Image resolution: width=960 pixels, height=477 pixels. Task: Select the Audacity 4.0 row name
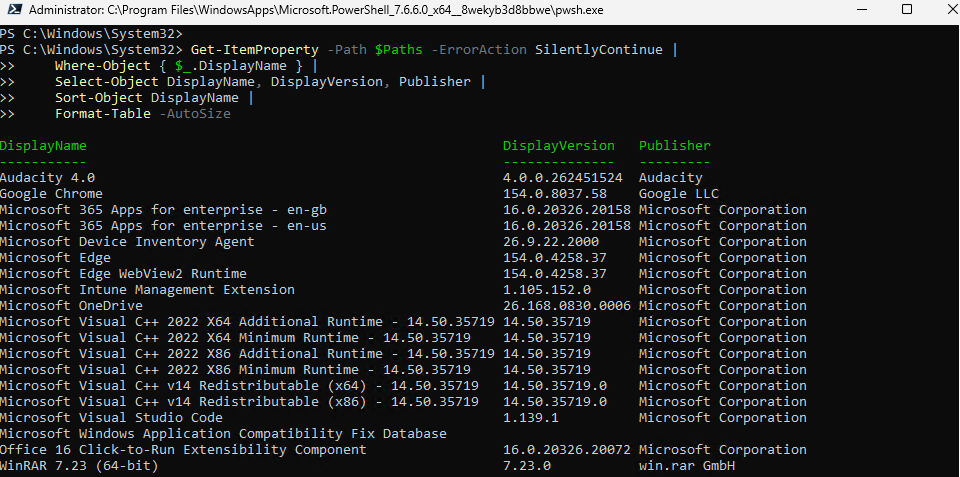point(48,178)
